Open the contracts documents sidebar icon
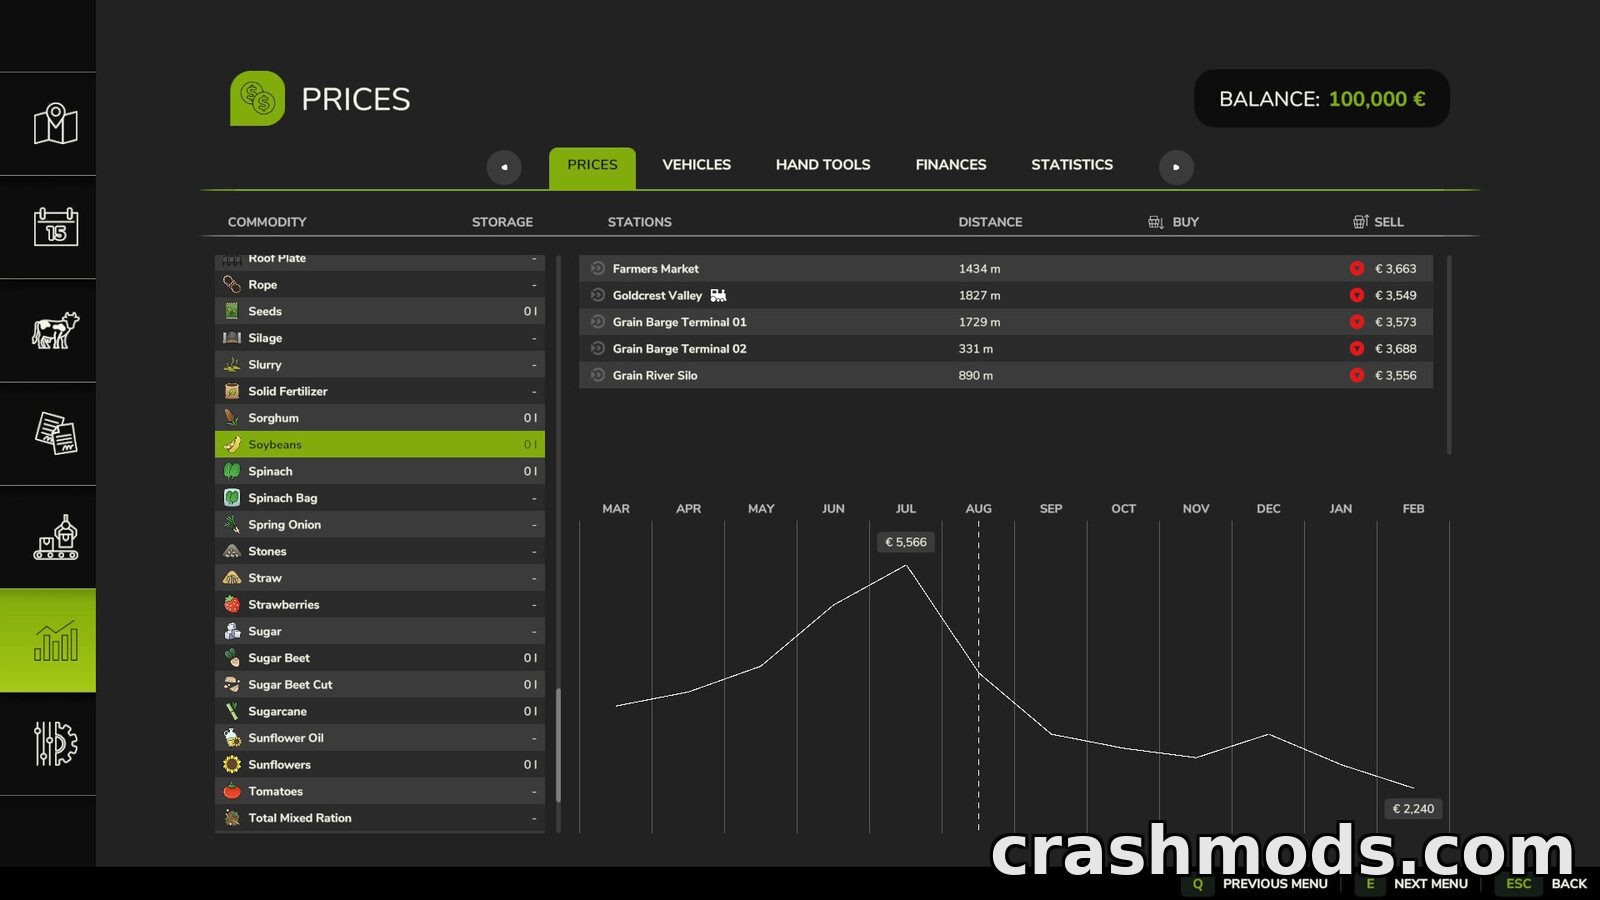 [55, 433]
